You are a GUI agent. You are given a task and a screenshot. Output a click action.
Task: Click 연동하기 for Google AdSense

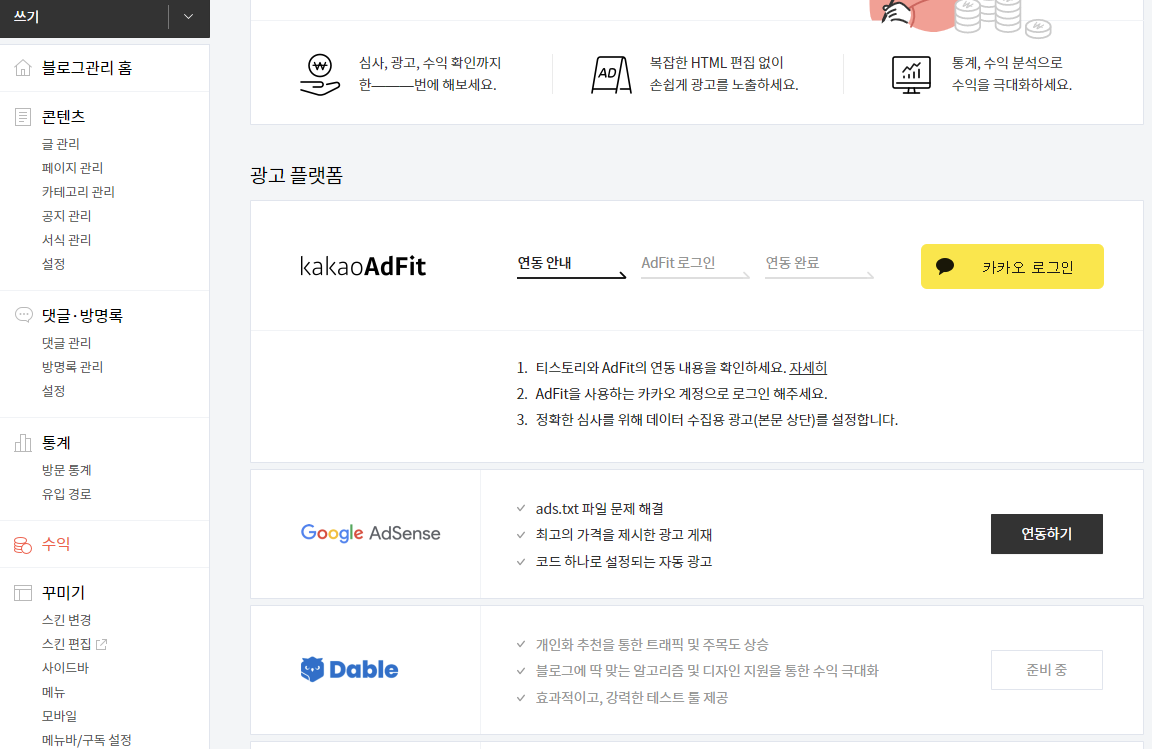(x=1046, y=534)
